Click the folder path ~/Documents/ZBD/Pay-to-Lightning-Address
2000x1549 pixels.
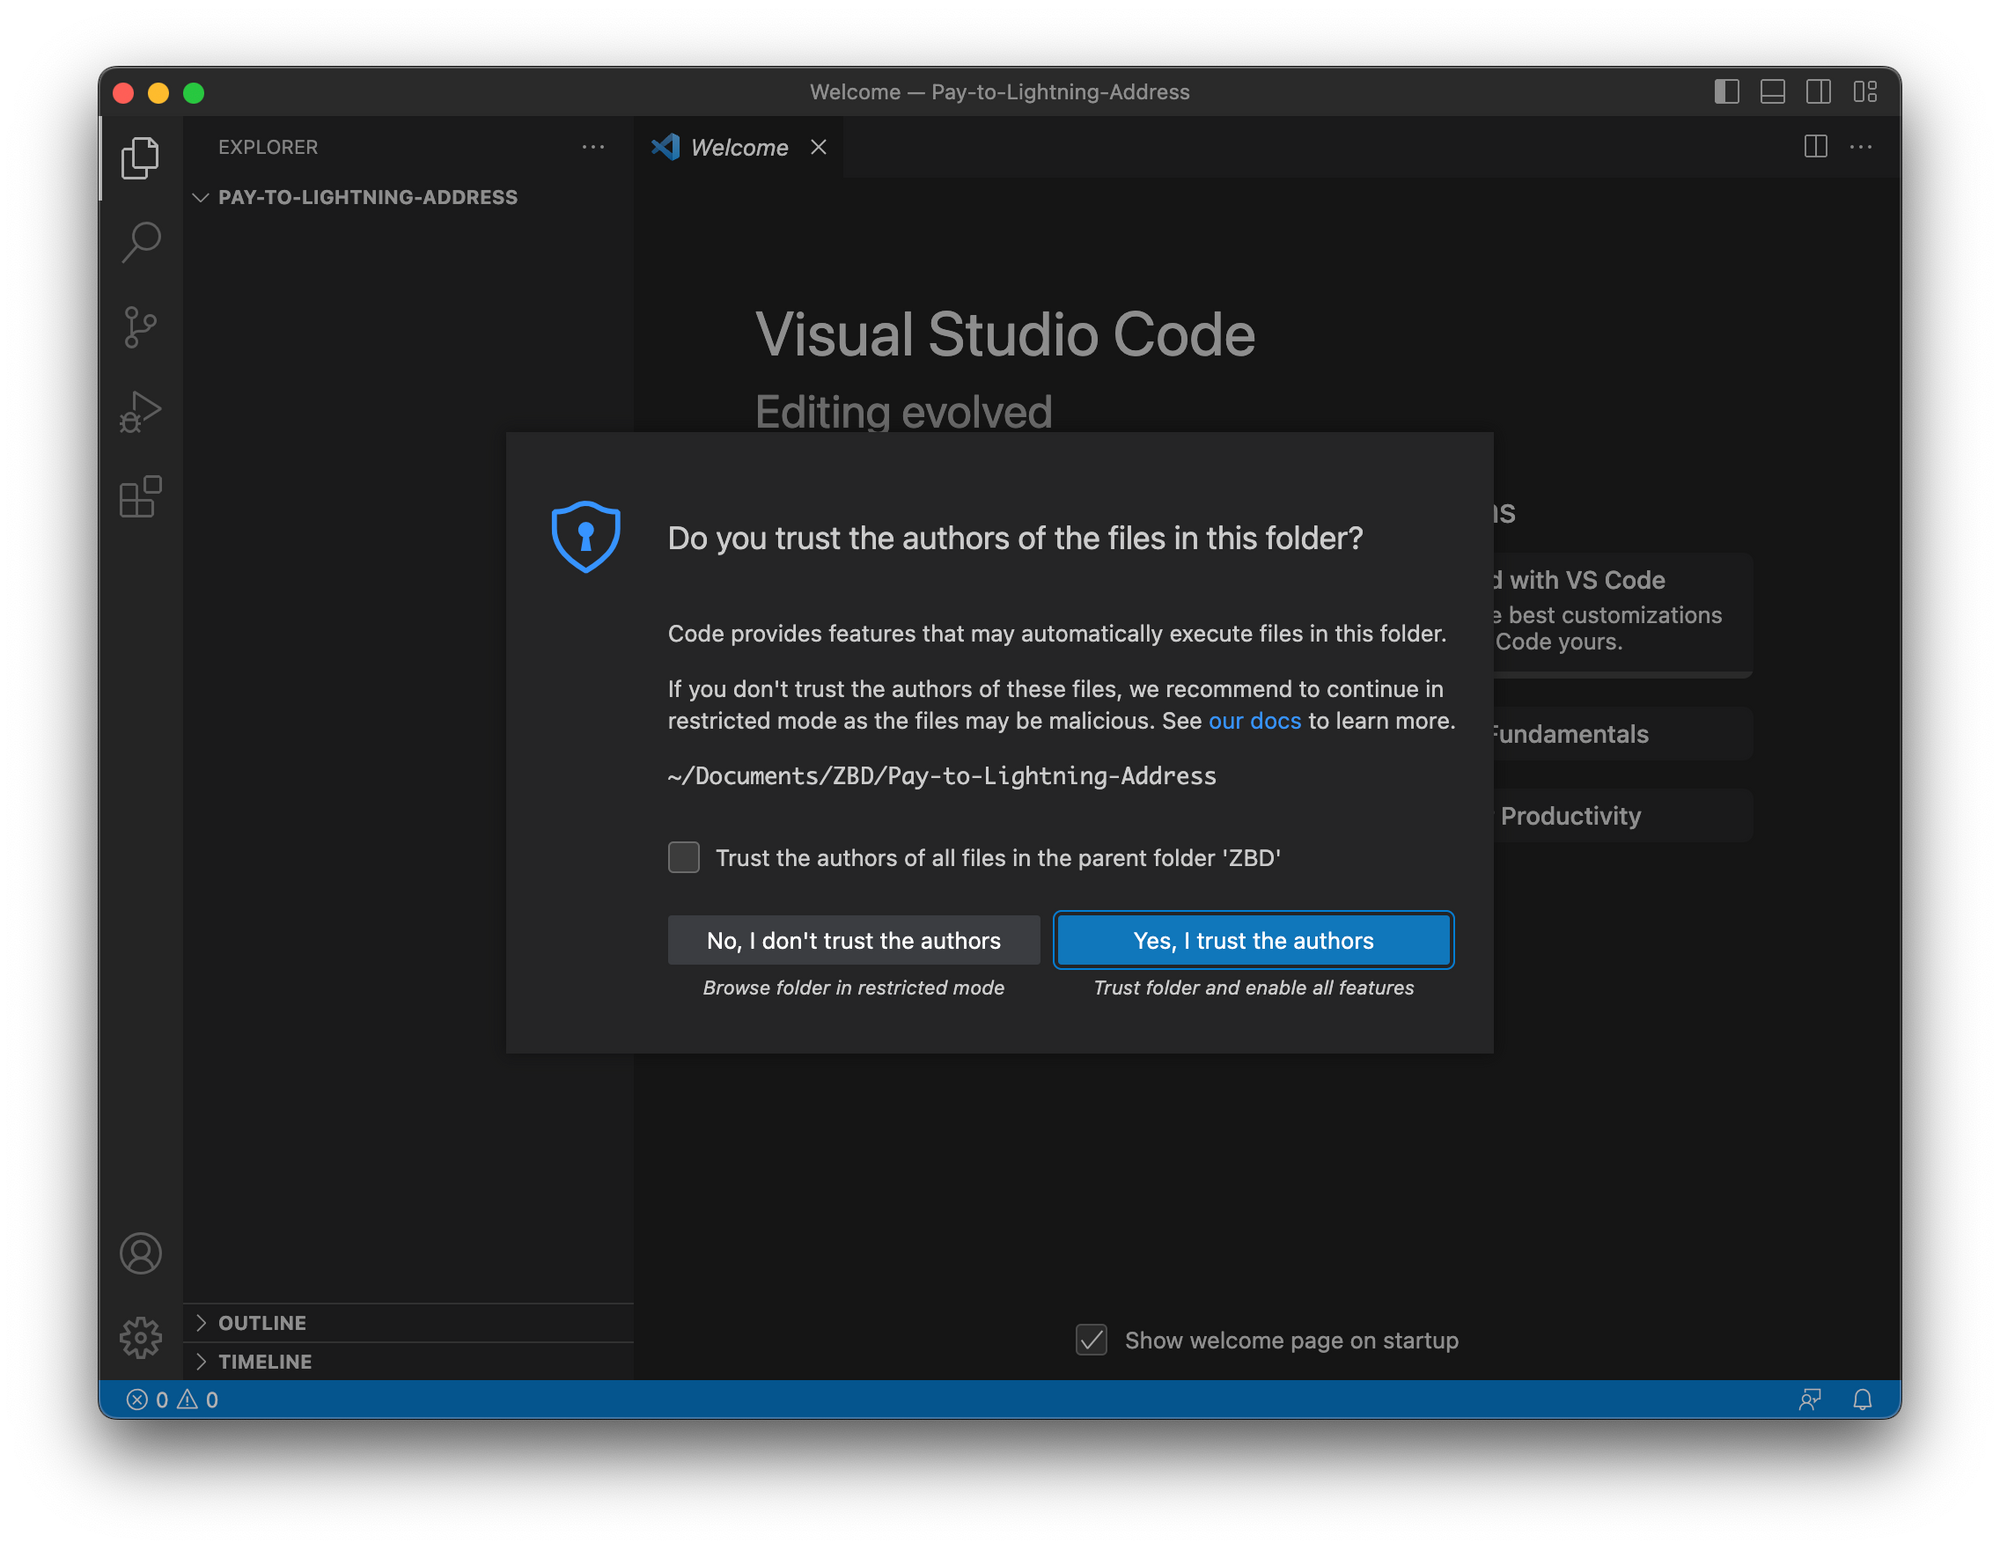click(x=942, y=776)
